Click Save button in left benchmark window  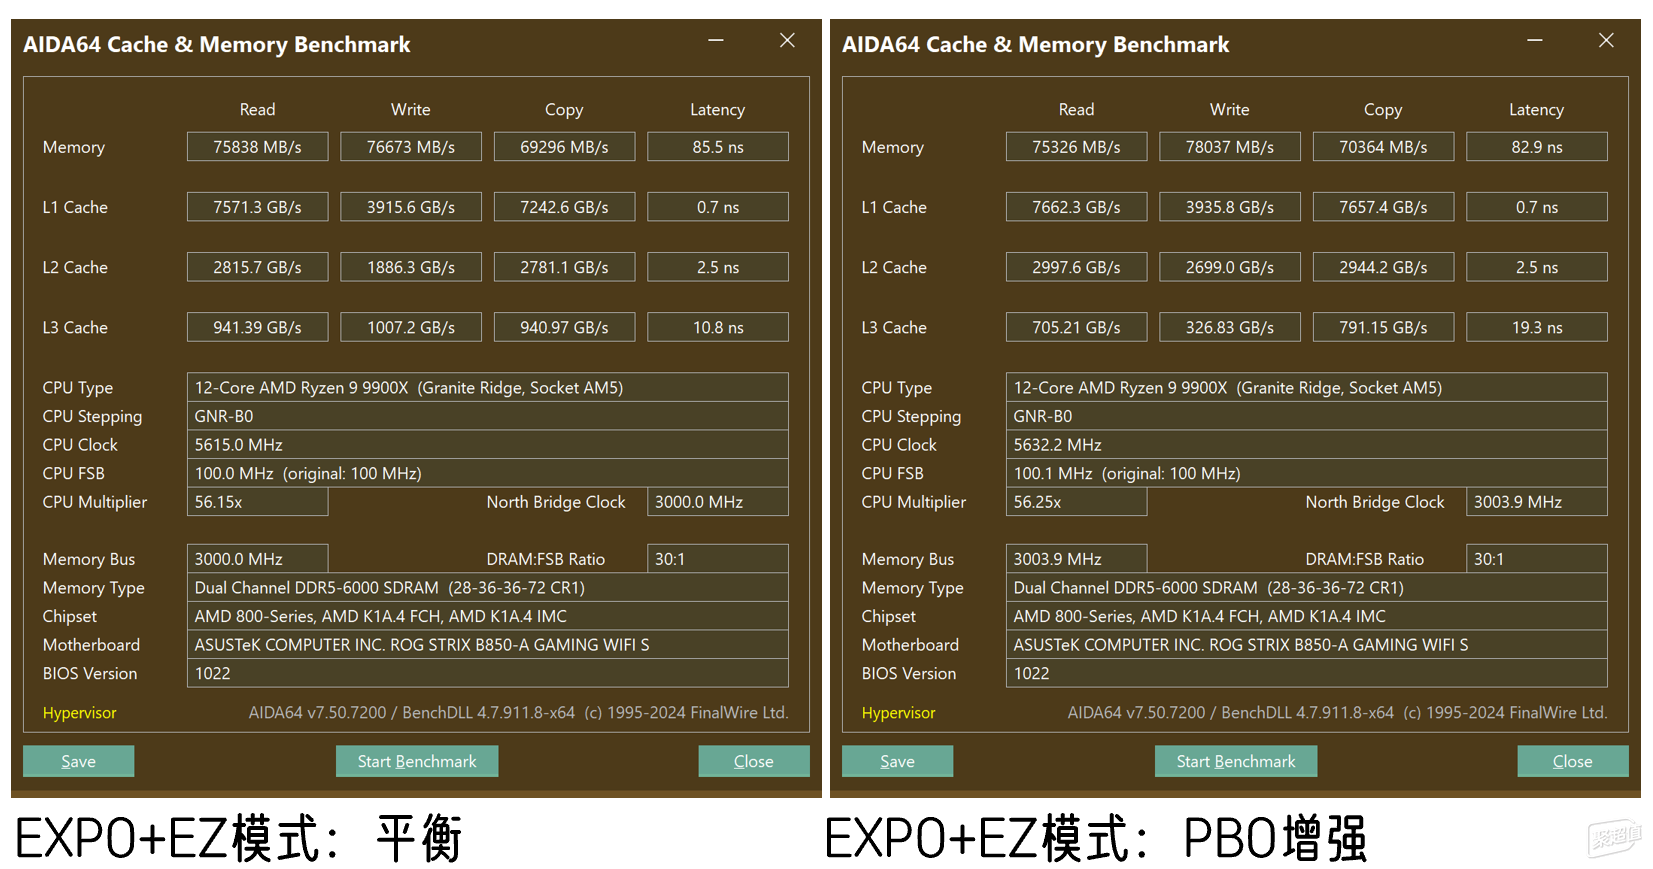(78, 761)
